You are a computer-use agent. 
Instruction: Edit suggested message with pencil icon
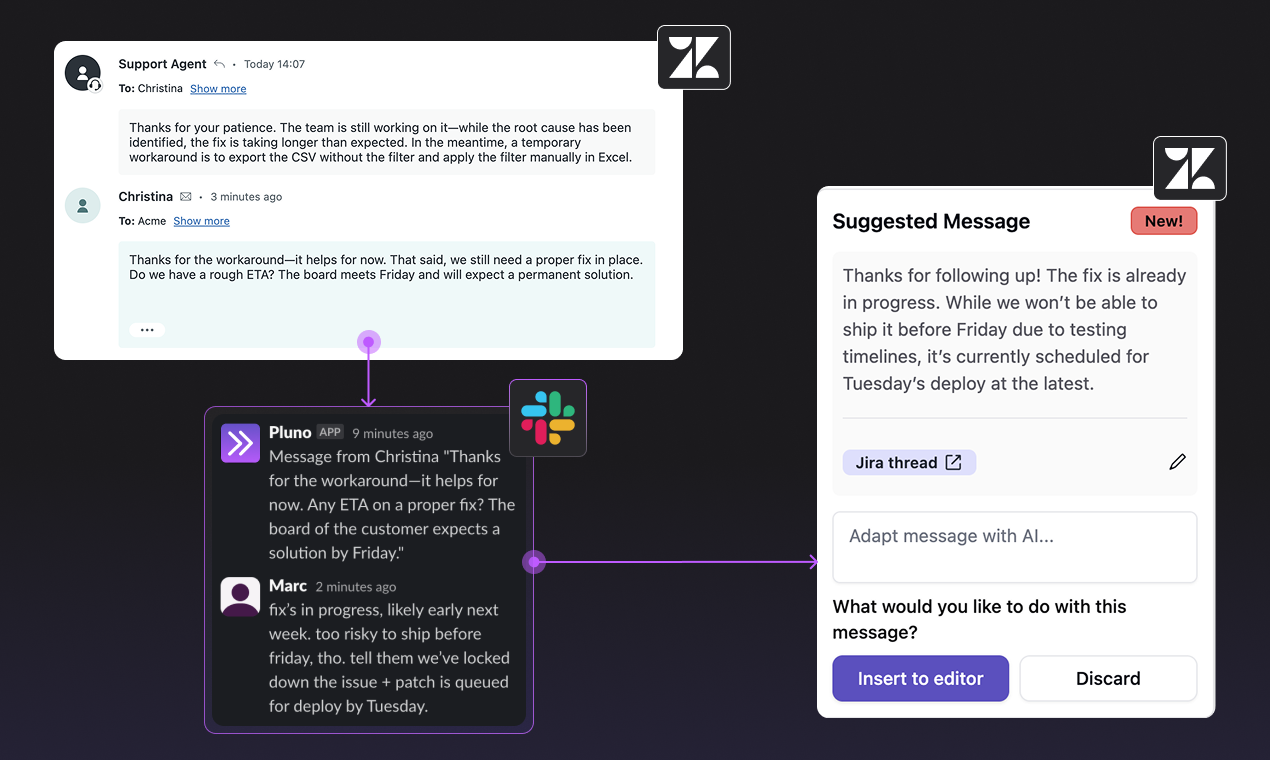(1178, 462)
